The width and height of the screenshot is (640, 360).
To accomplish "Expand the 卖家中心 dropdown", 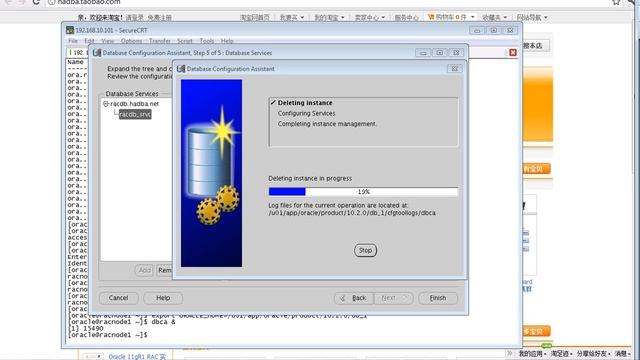I will tap(370, 17).
